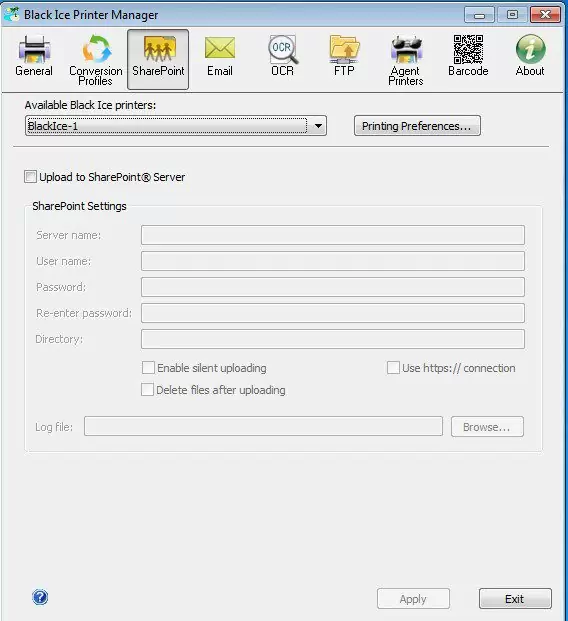Click the Apply button

(413, 599)
